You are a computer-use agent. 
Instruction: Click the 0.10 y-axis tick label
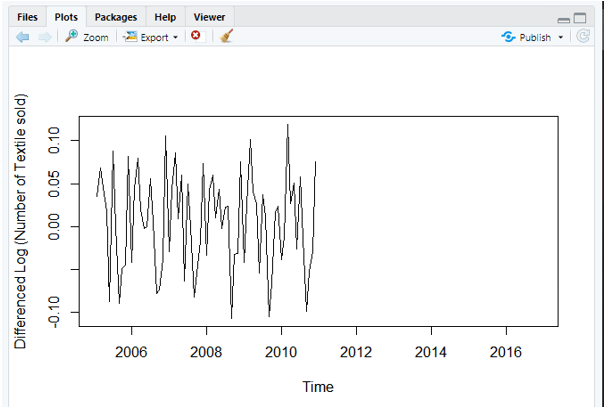54,140
